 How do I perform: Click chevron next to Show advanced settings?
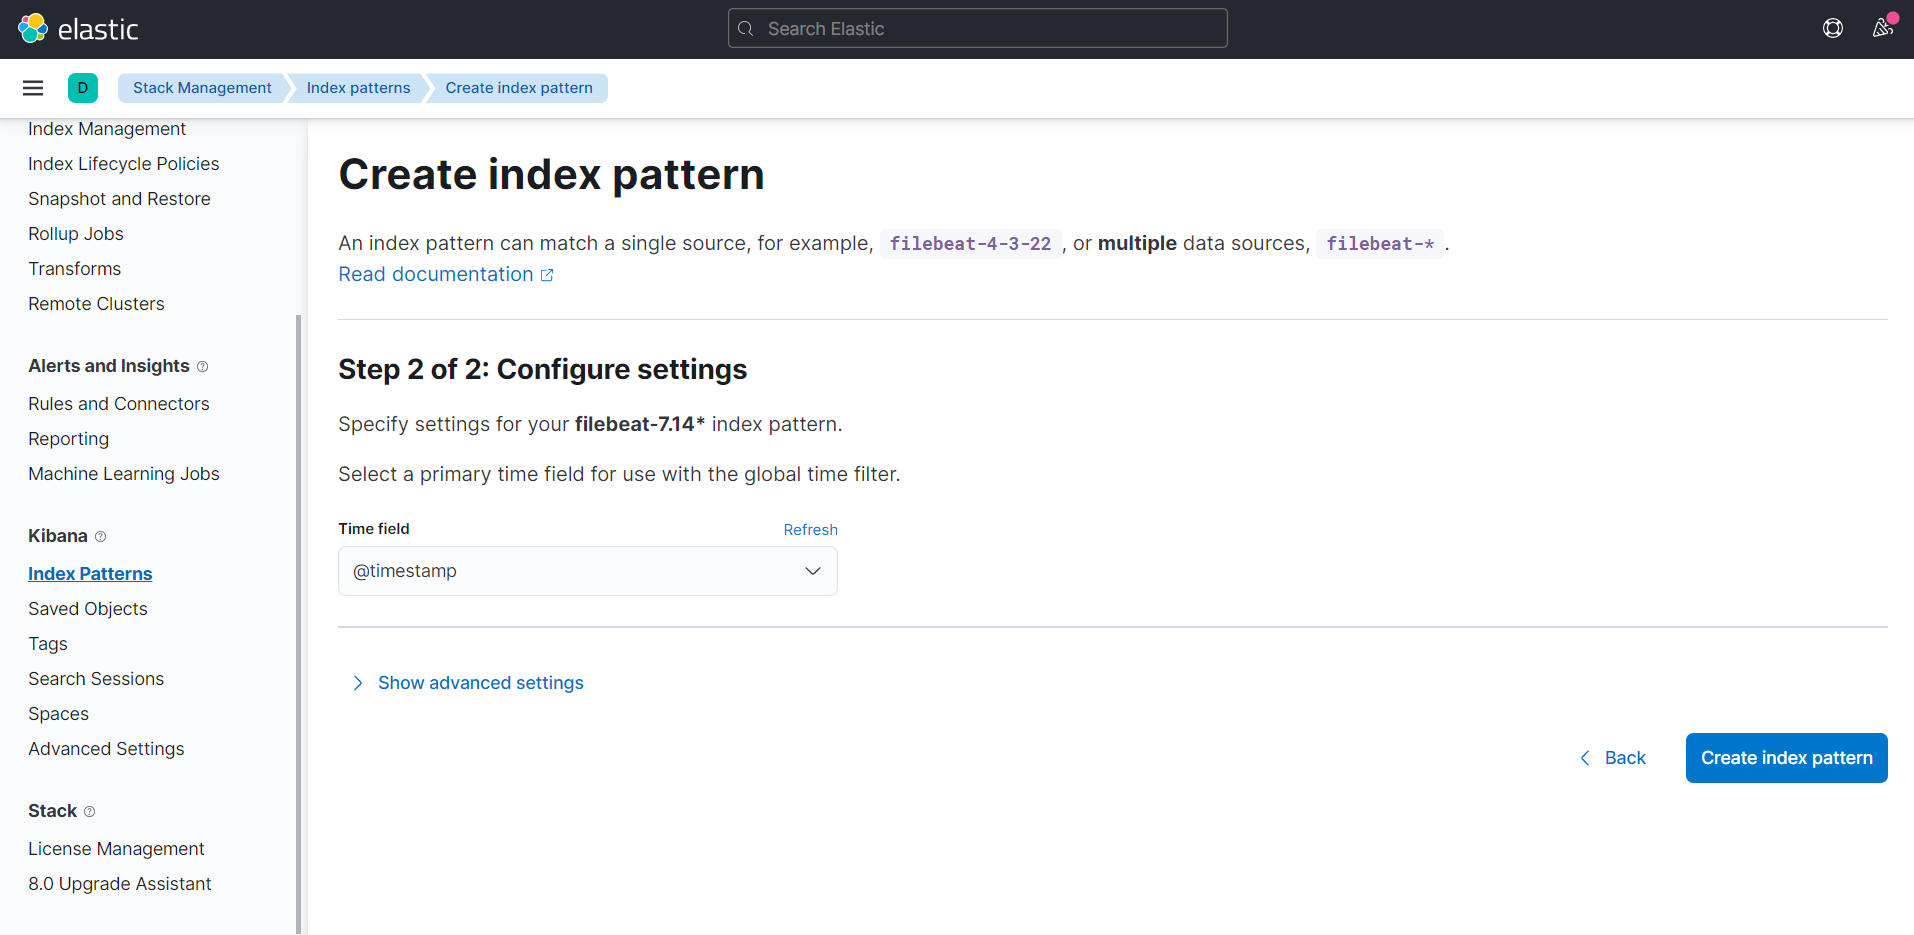[x=357, y=683]
